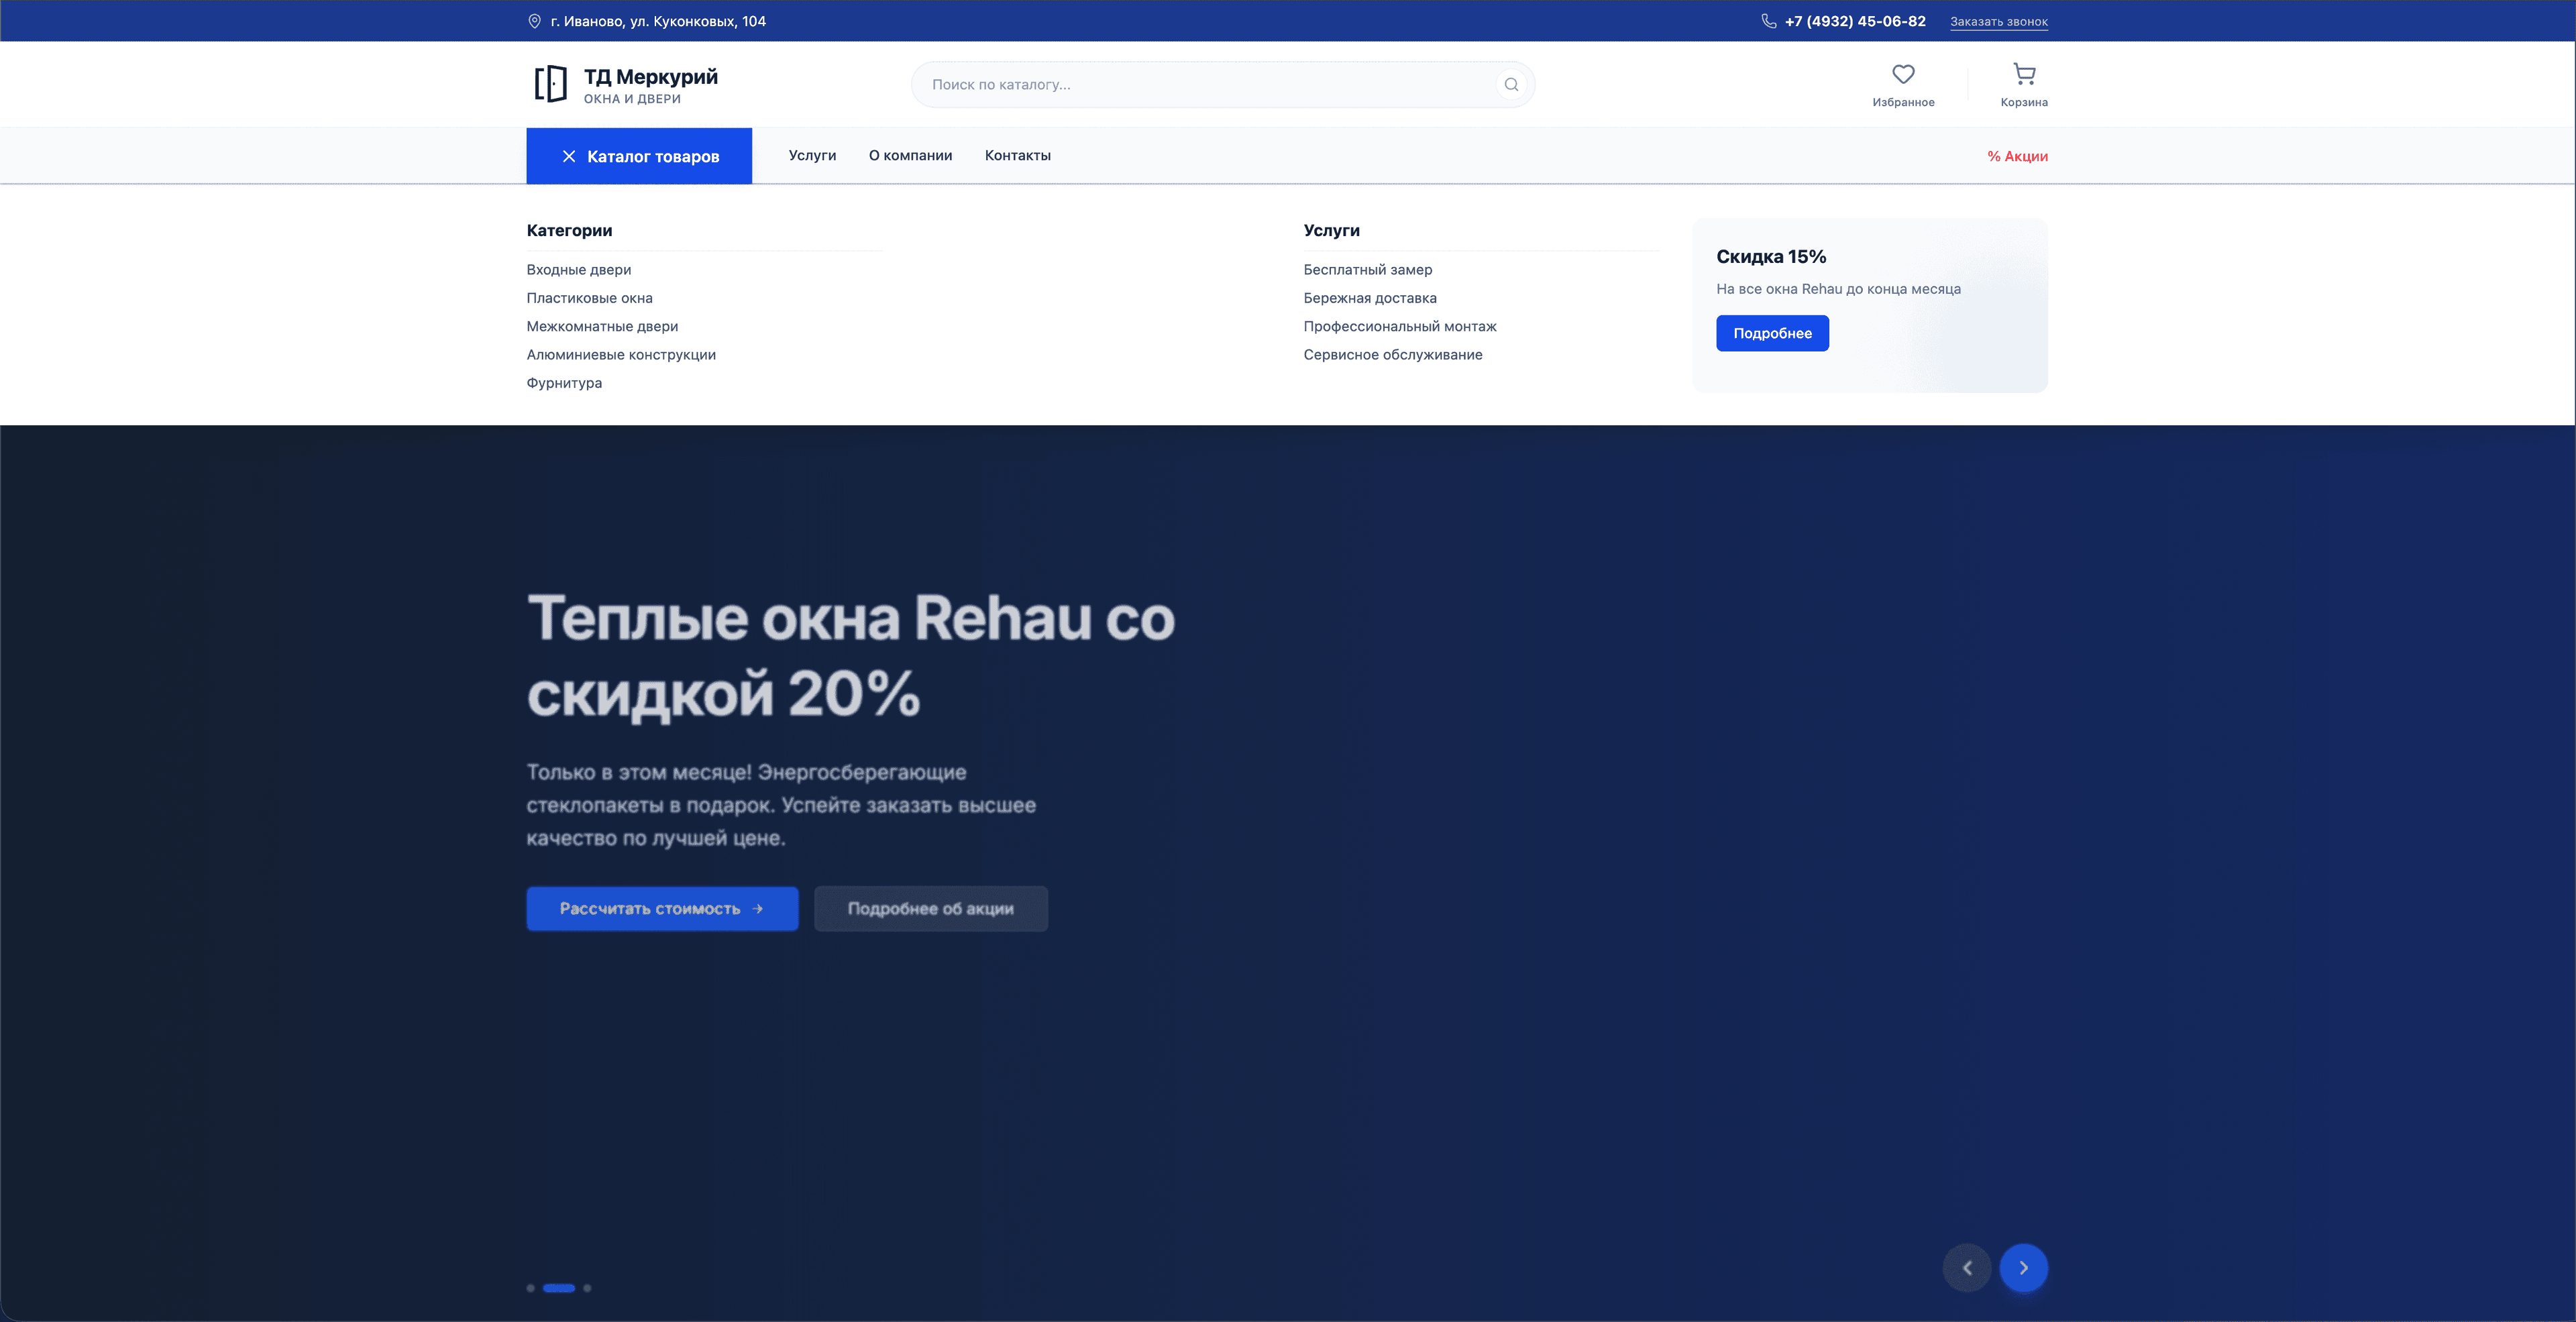This screenshot has width=2576, height=1322.
Task: Click the Категории heading
Action: pyautogui.click(x=569, y=230)
